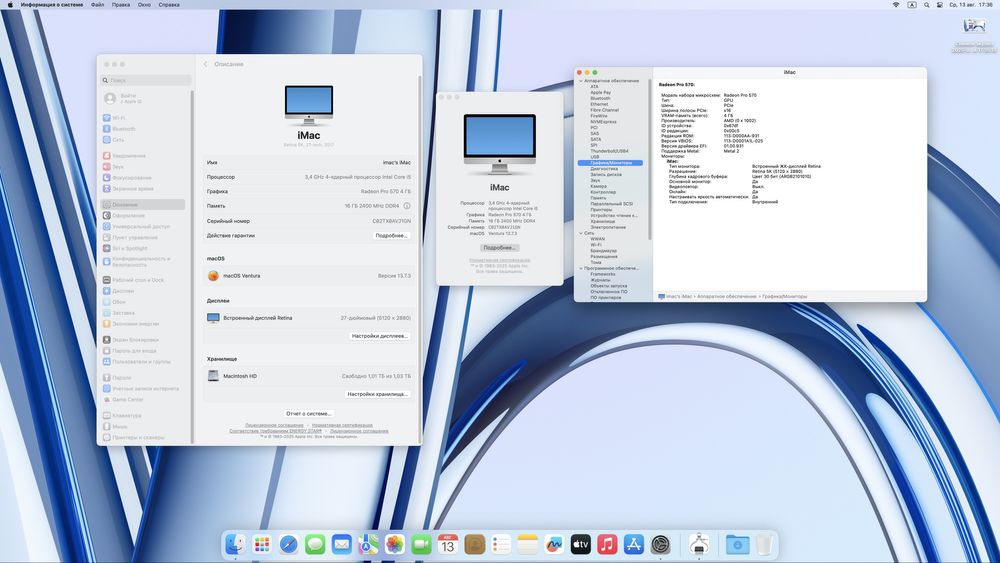
Task: Click Отчет о системе button
Action: click(x=309, y=413)
